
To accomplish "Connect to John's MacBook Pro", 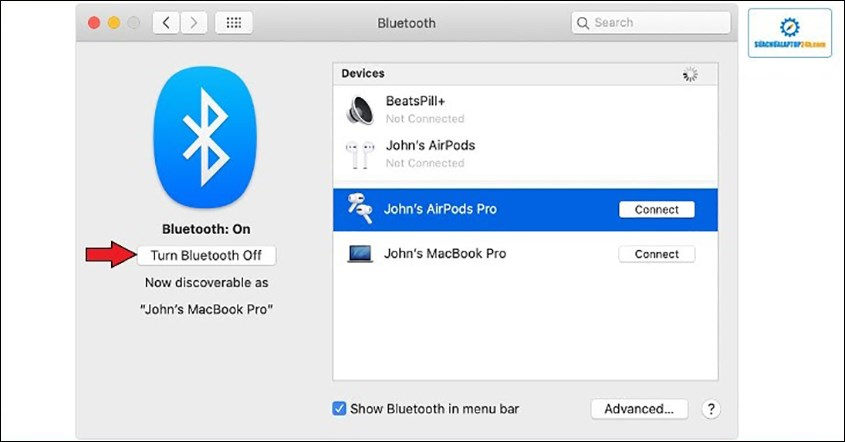I will click(x=656, y=254).
